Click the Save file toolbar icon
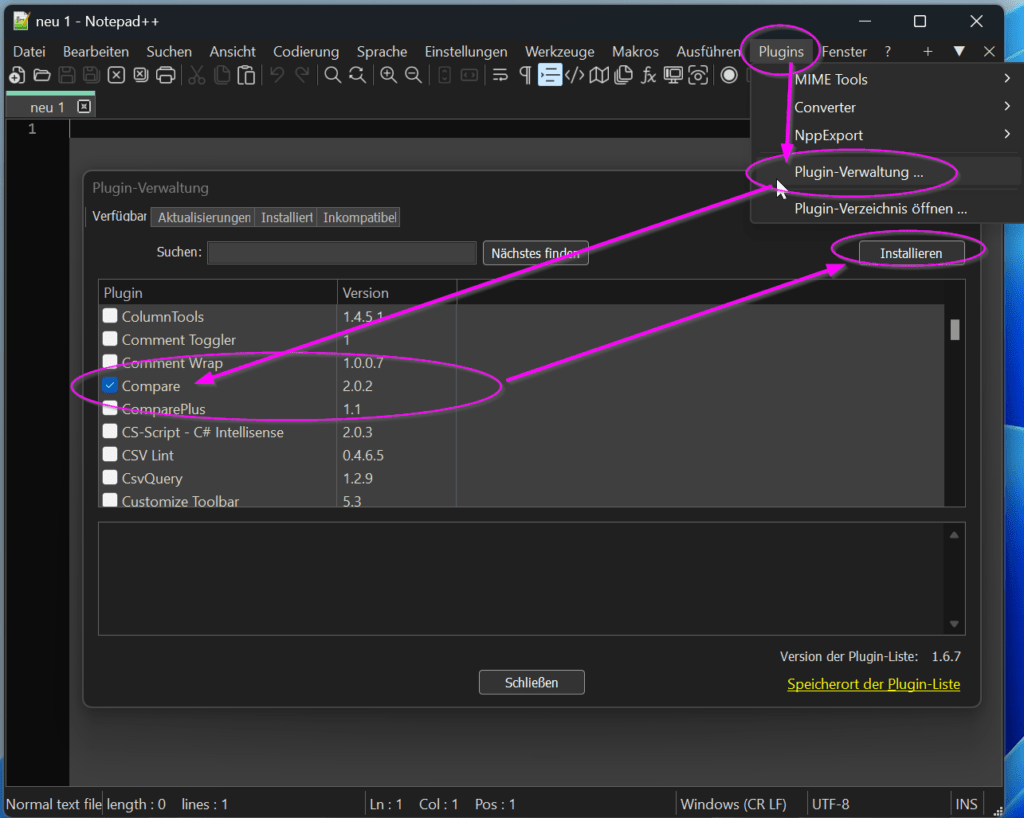1024x818 pixels. tap(67, 75)
